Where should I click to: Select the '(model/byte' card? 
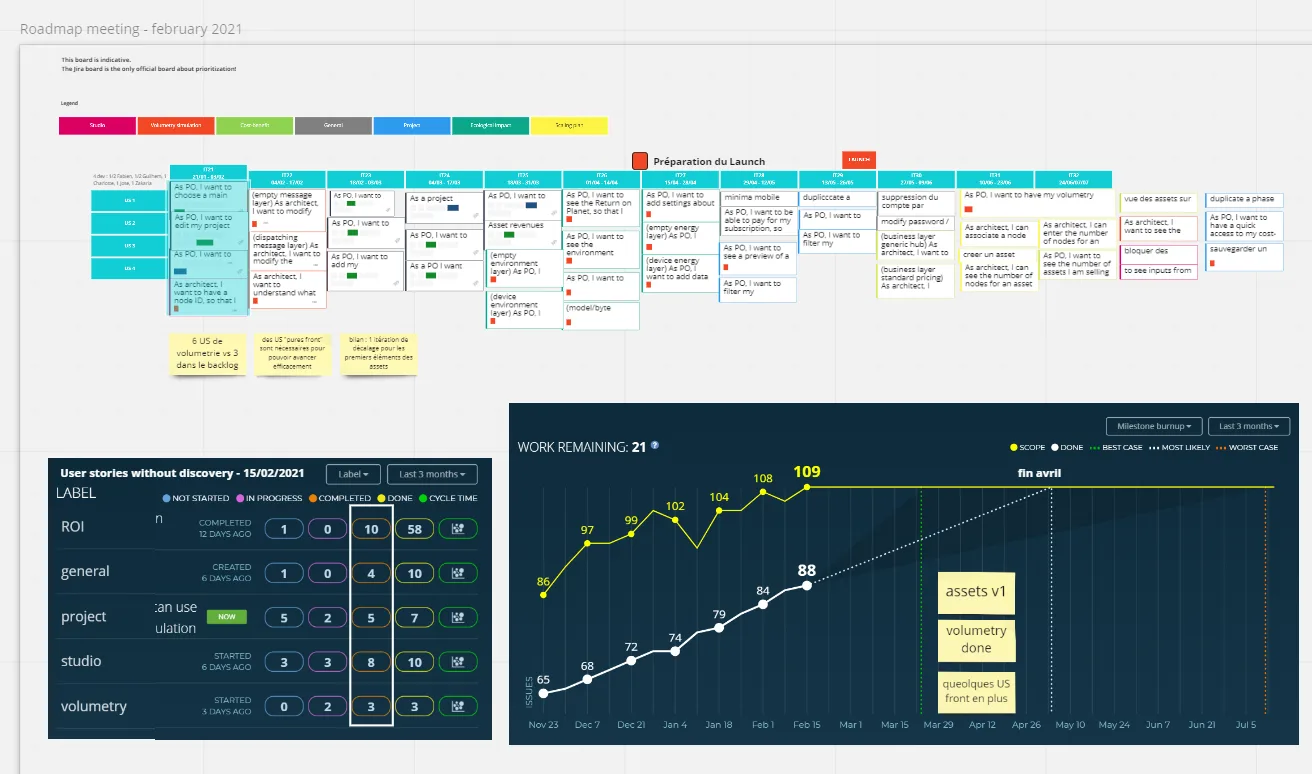click(x=602, y=315)
